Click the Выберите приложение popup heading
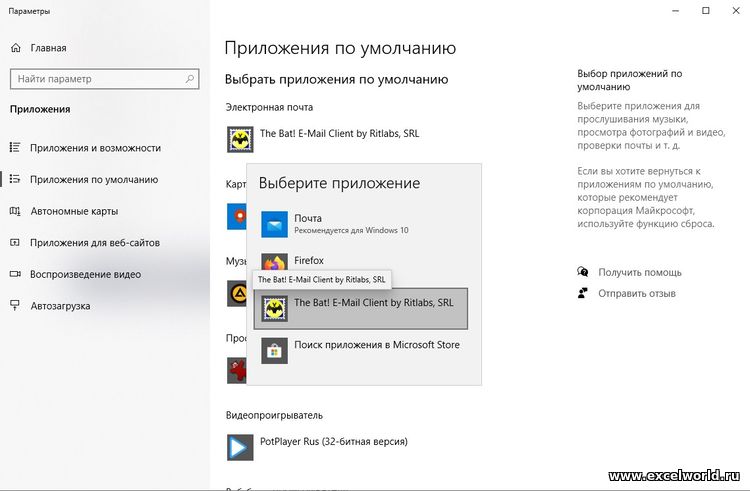The image size is (750, 491). coord(339,183)
